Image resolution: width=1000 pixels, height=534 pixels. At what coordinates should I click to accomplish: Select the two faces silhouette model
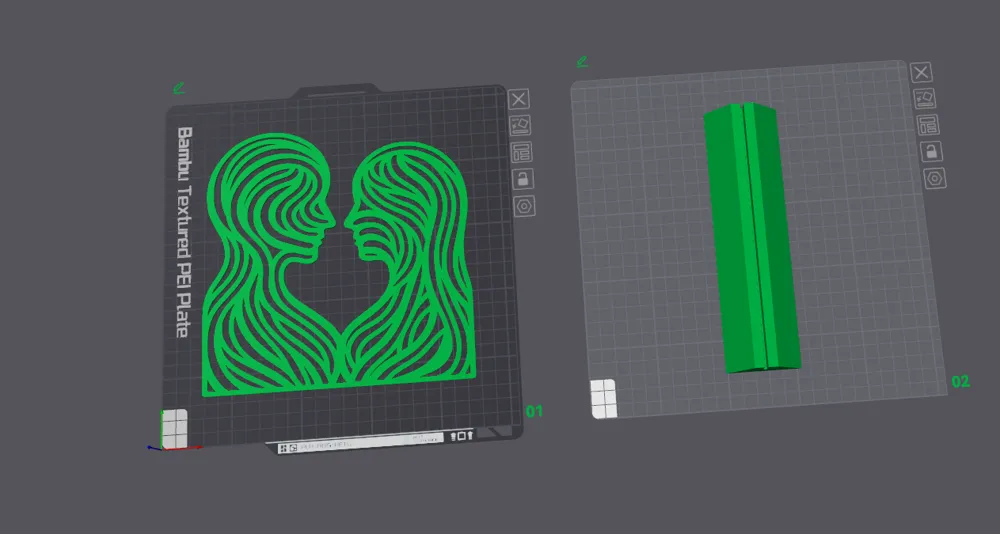(x=338, y=265)
